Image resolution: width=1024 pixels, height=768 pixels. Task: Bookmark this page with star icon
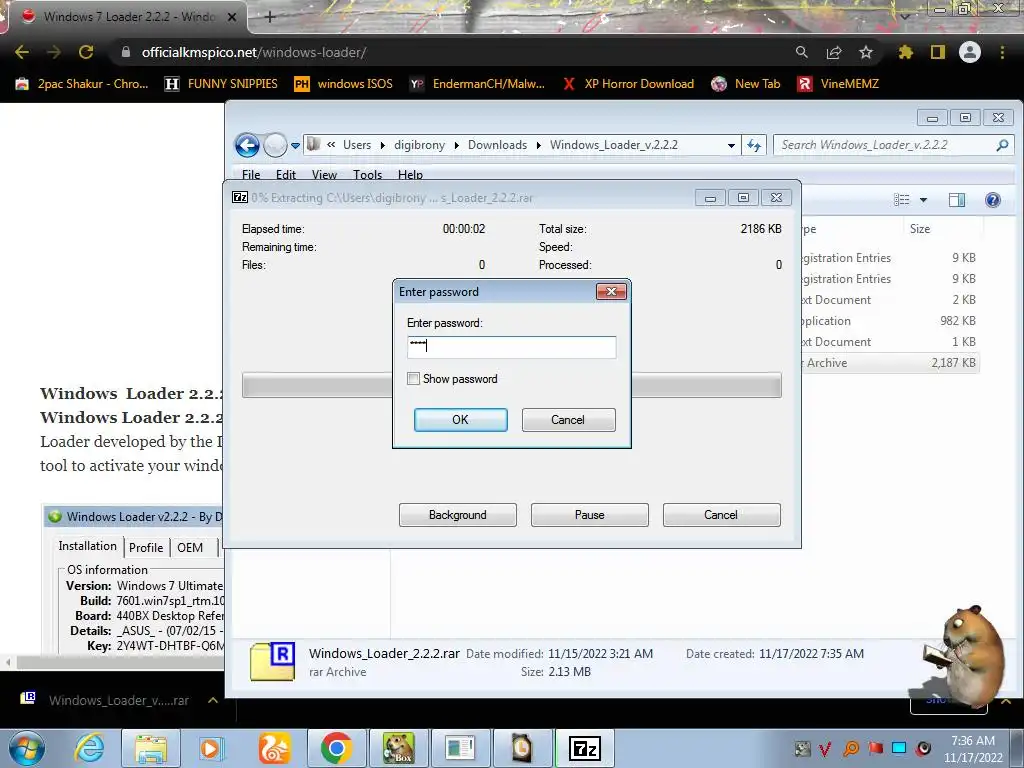click(866, 52)
